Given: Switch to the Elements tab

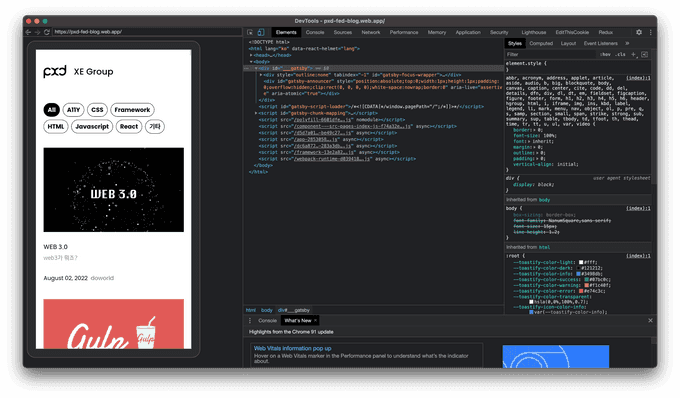Looking at the screenshot, I should 286,33.
